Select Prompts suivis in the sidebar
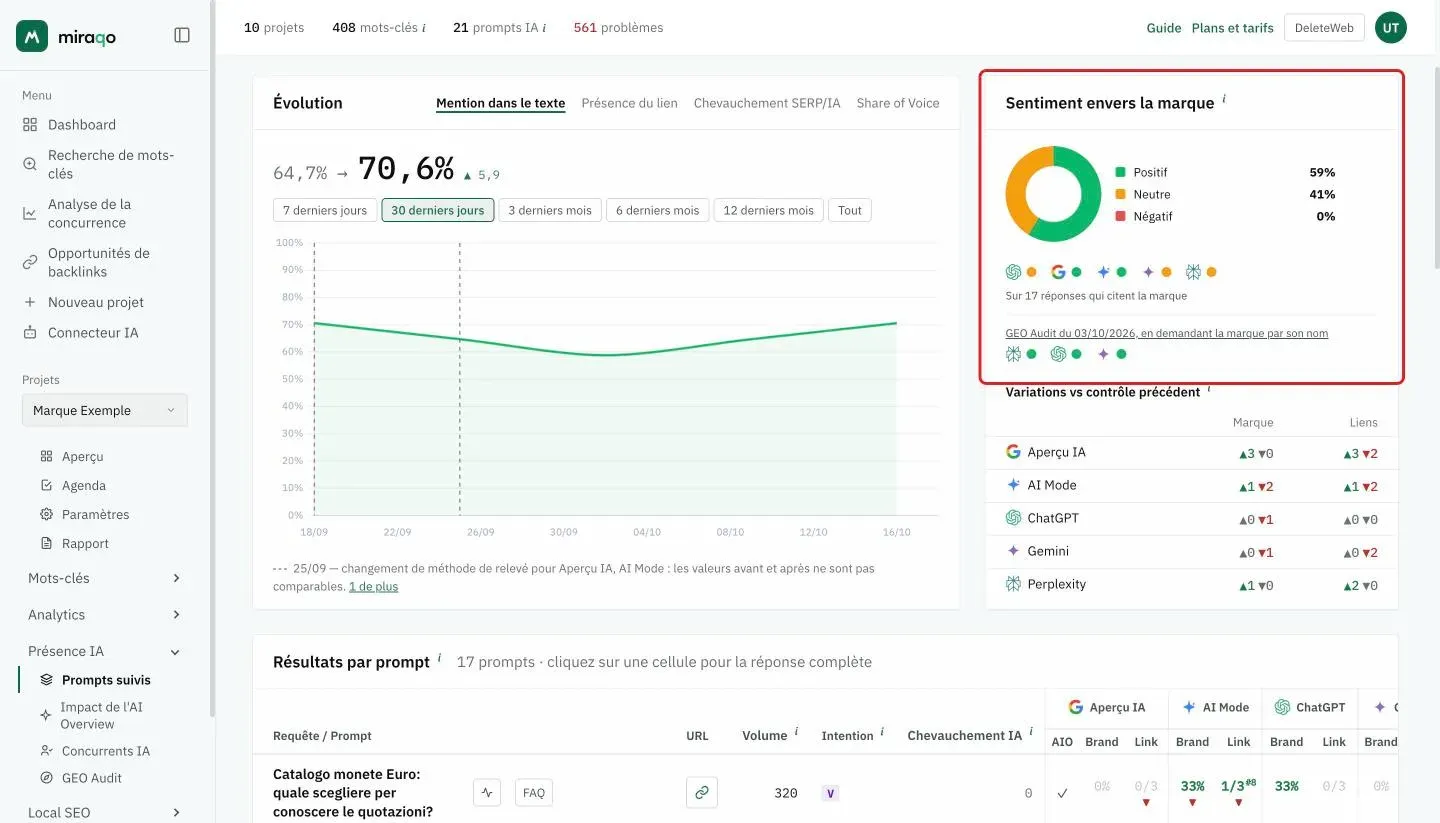Screen dimensions: 1440x823 [106, 680]
